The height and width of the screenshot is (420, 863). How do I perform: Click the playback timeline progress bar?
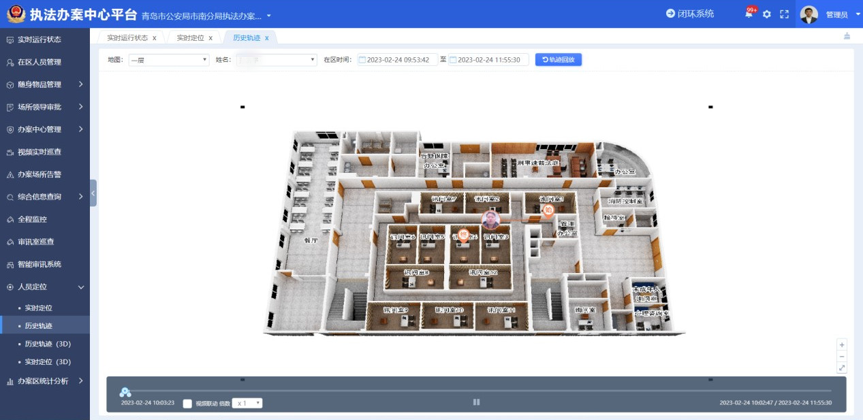476,390
